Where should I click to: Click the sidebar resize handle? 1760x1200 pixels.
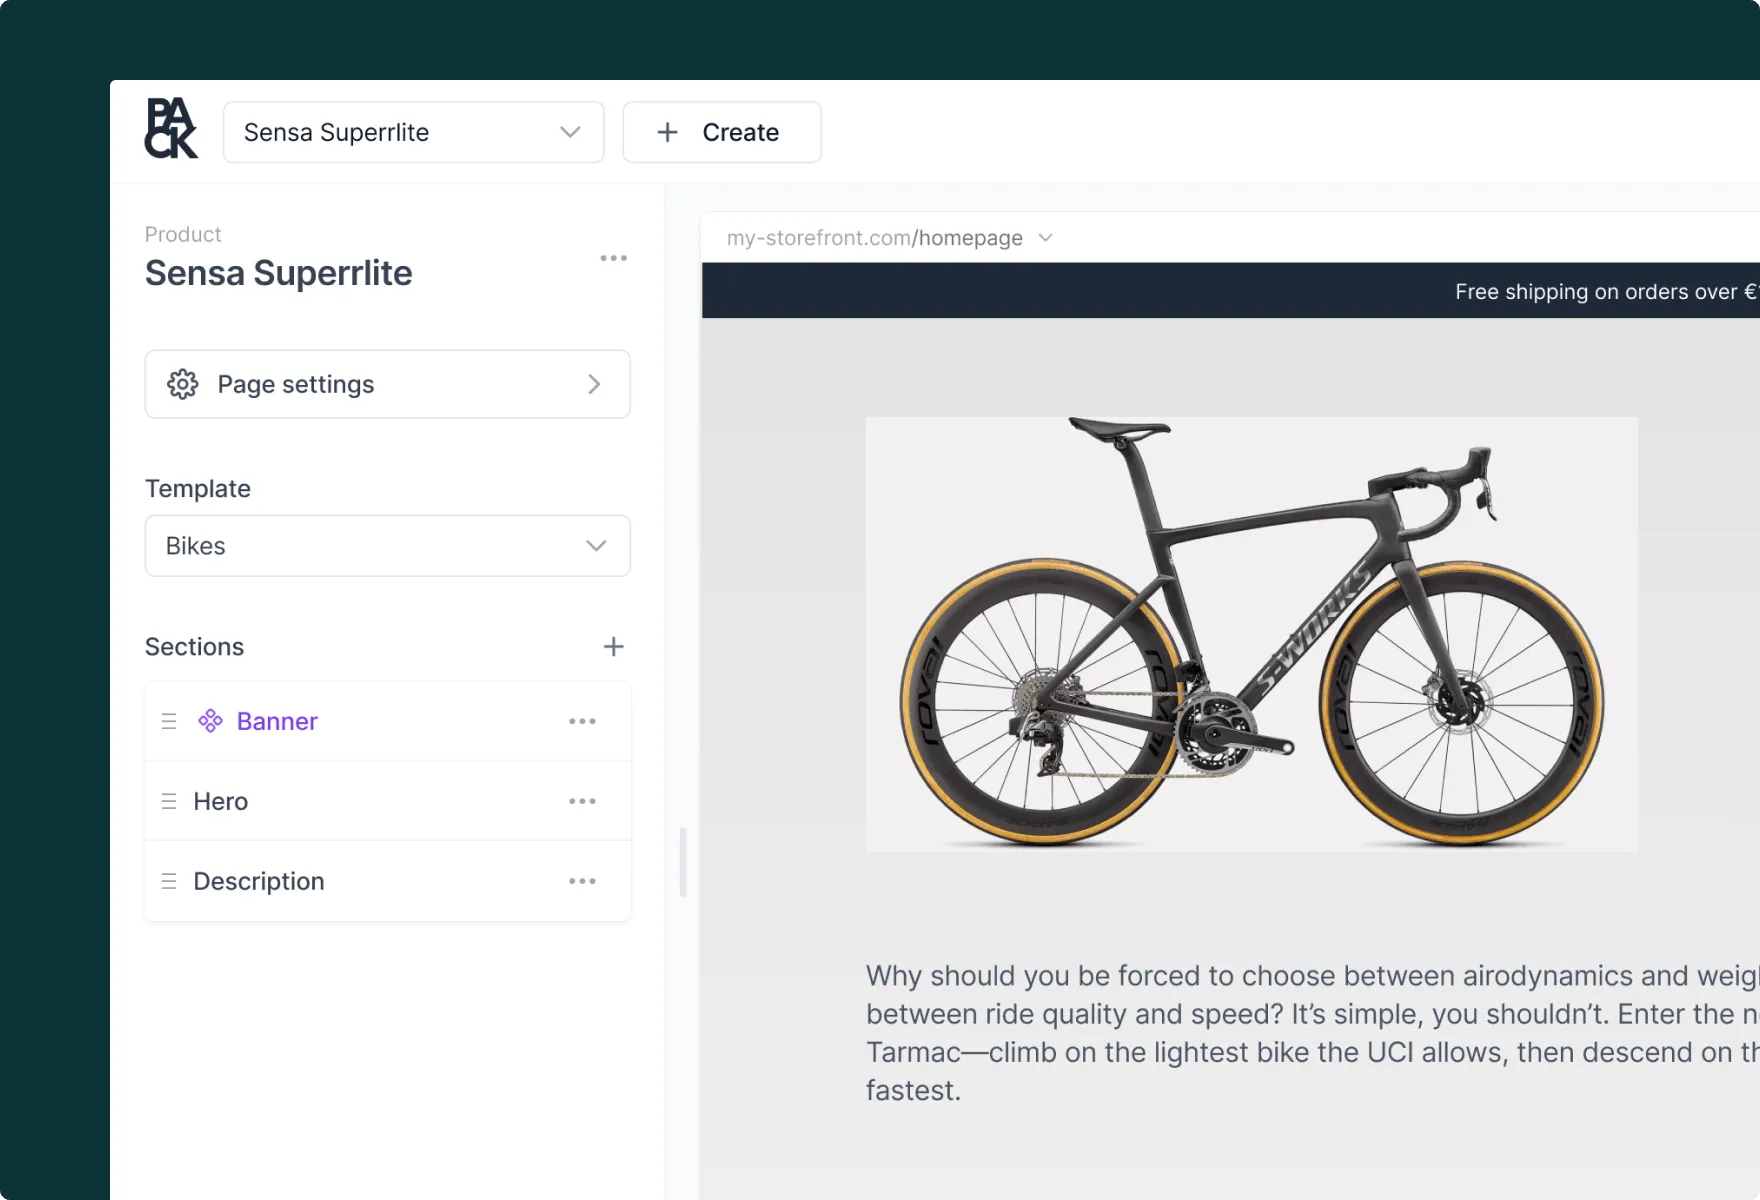pos(683,862)
